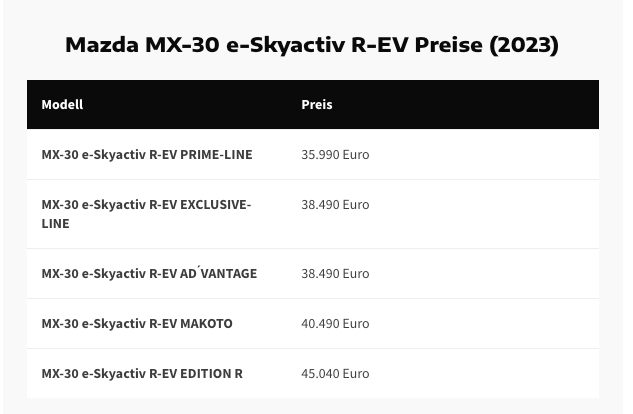
Task: Click empty space right of MAKOTO price
Action: [484, 324]
